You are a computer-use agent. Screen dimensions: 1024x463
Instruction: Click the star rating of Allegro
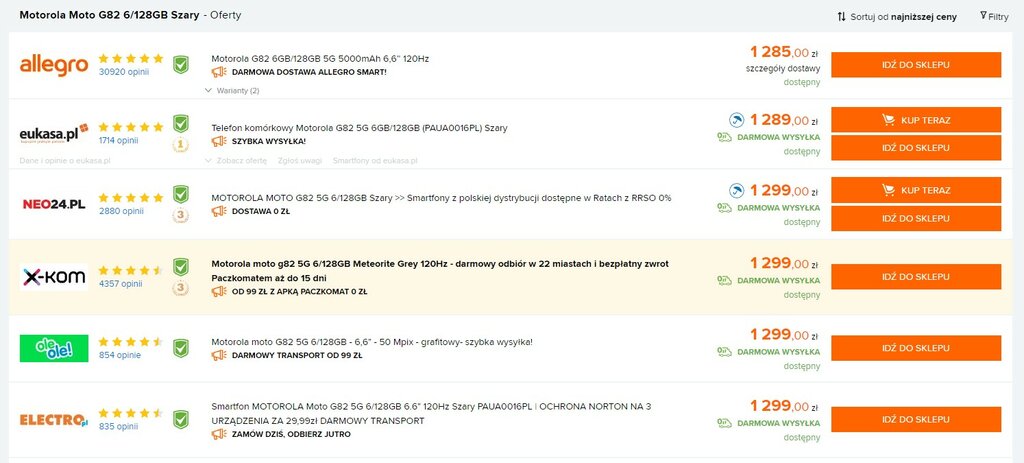tap(131, 58)
